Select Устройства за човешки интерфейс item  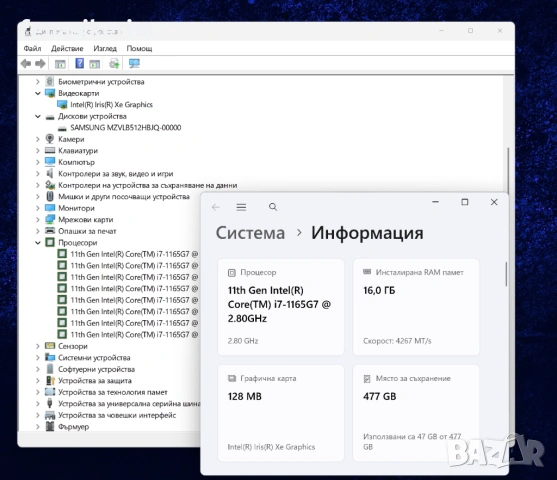[117, 415]
